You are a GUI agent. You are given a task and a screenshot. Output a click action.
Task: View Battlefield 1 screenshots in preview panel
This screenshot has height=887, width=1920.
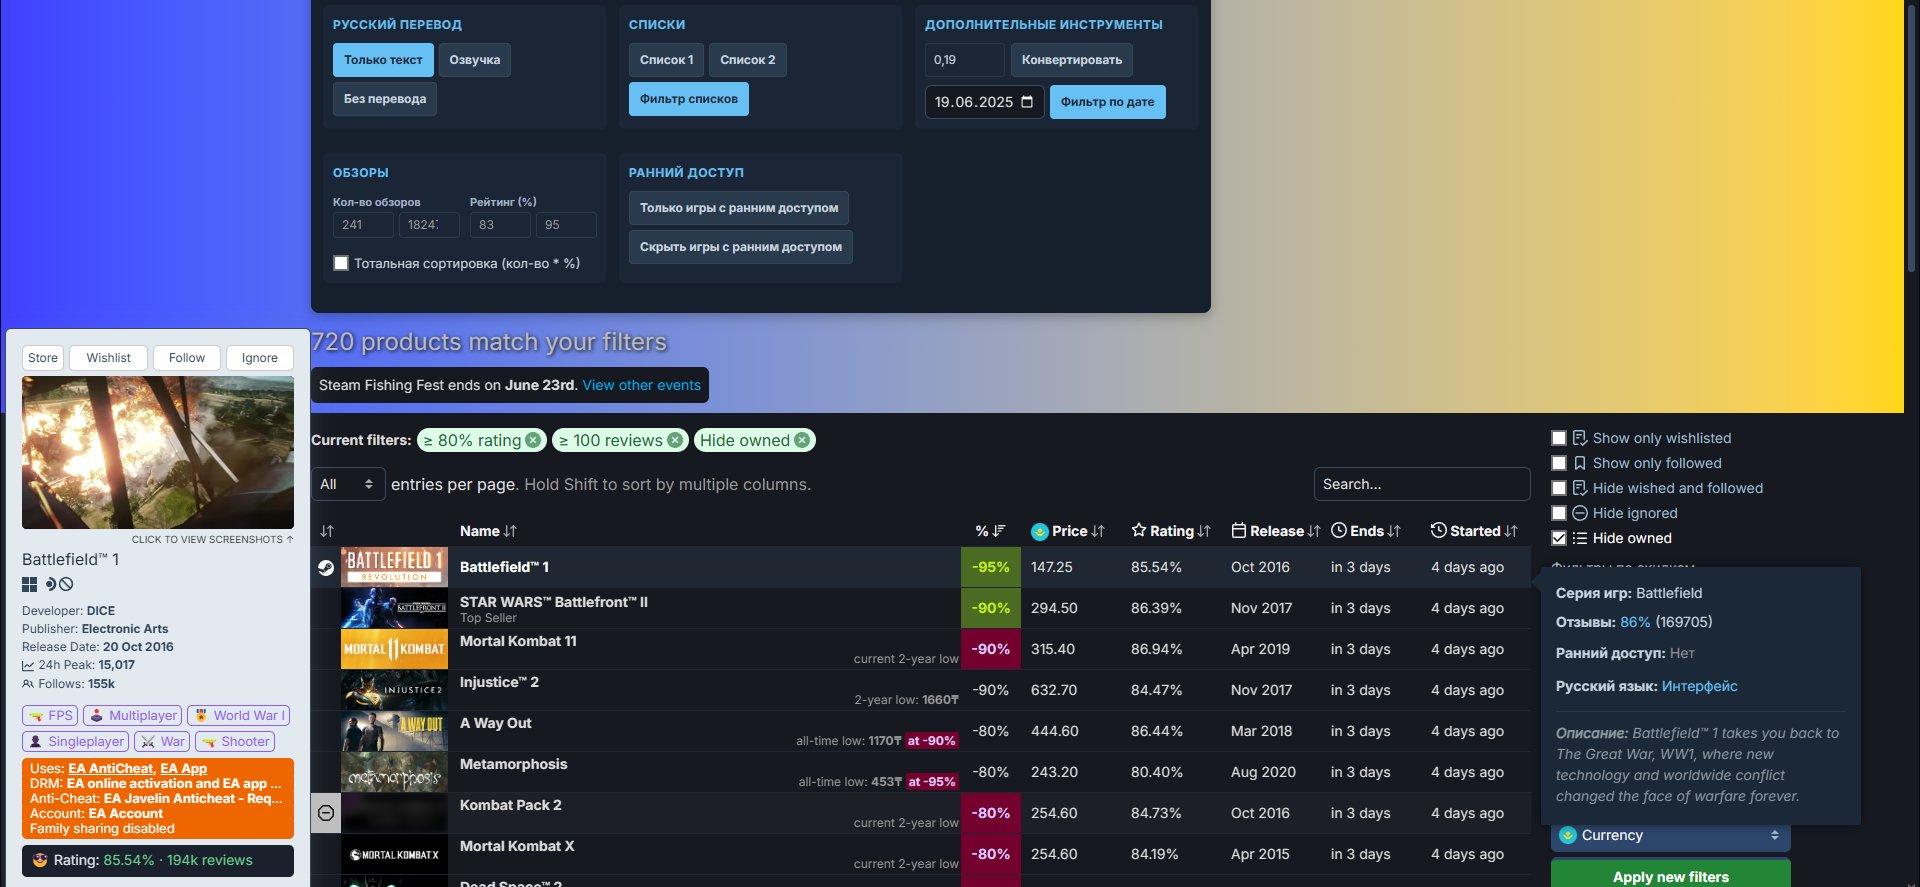158,452
